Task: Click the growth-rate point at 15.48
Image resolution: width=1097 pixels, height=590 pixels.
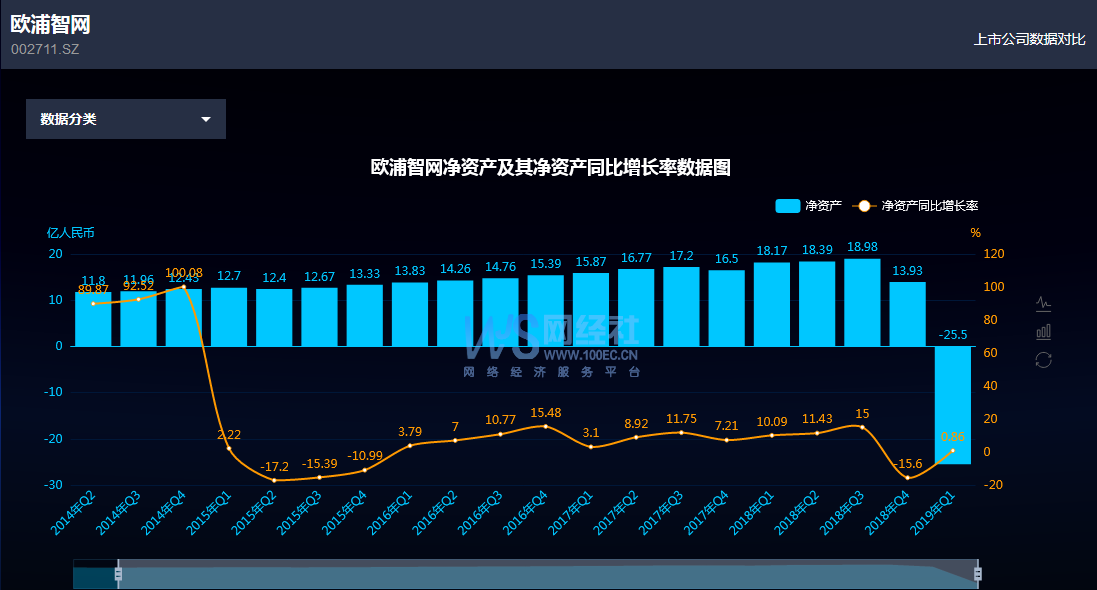Action: coord(546,426)
